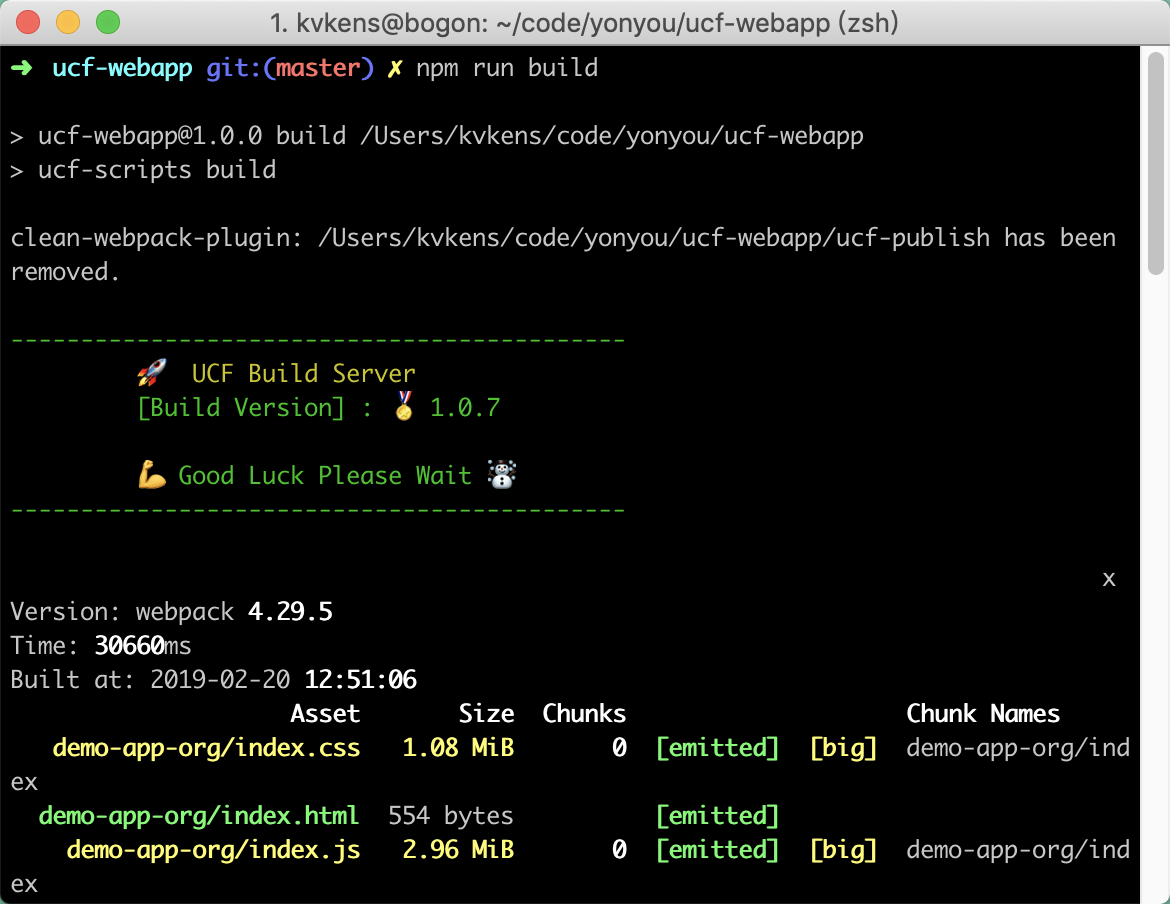The width and height of the screenshot is (1170, 904).
Task: Click the 'Asset' column header
Action: coord(325,714)
